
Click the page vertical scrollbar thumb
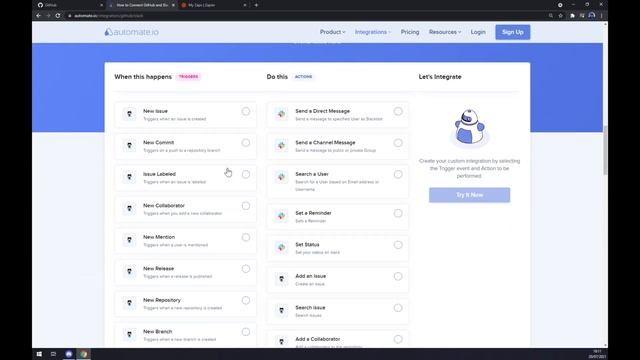coord(605,150)
